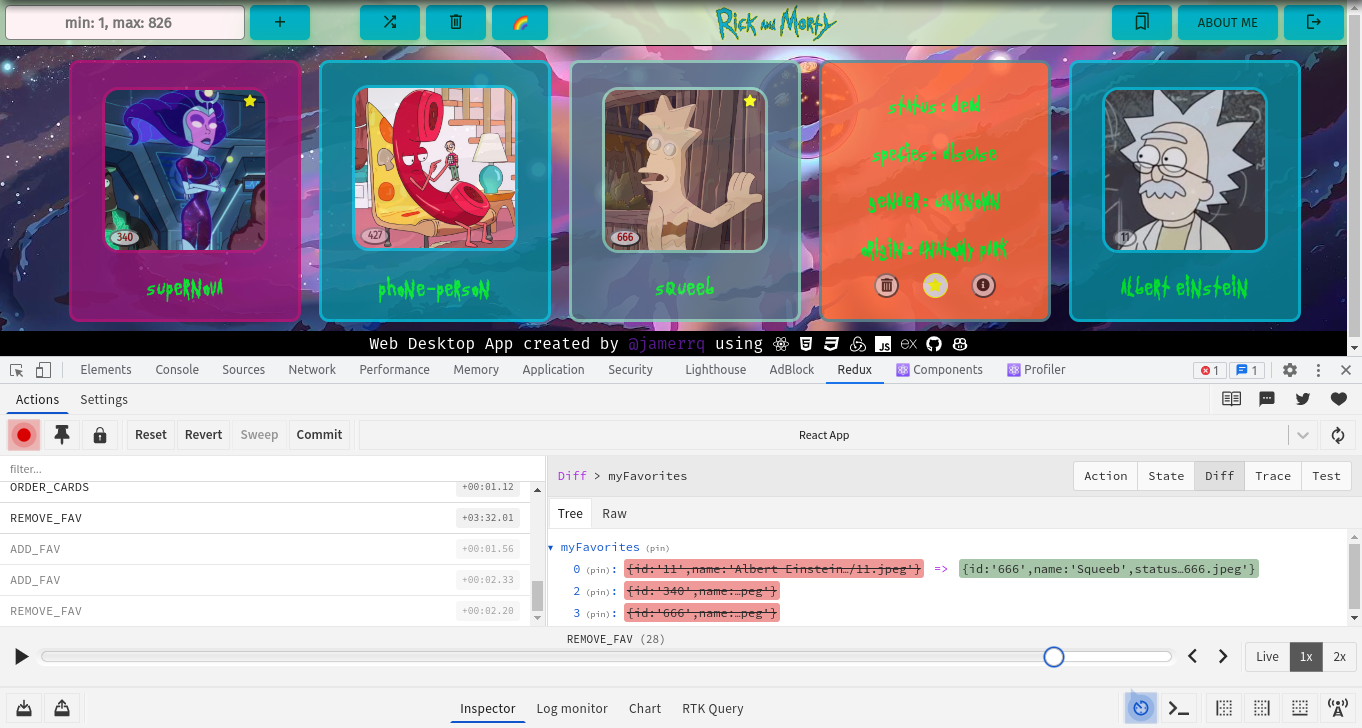1362x728 pixels.
Task: Click the action timeline slider handle
Action: coord(1053,657)
